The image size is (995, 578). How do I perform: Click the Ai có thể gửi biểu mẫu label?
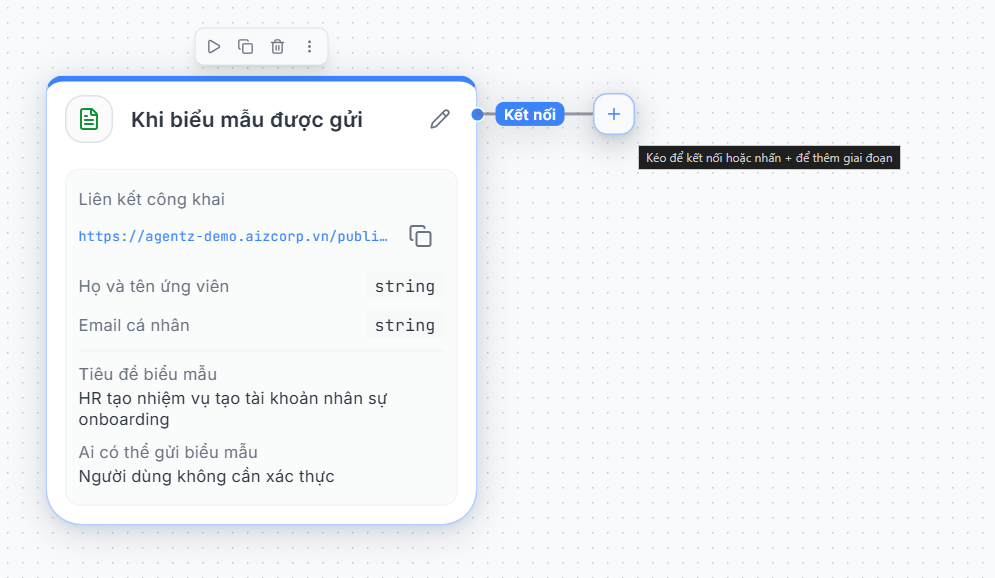(x=168, y=452)
